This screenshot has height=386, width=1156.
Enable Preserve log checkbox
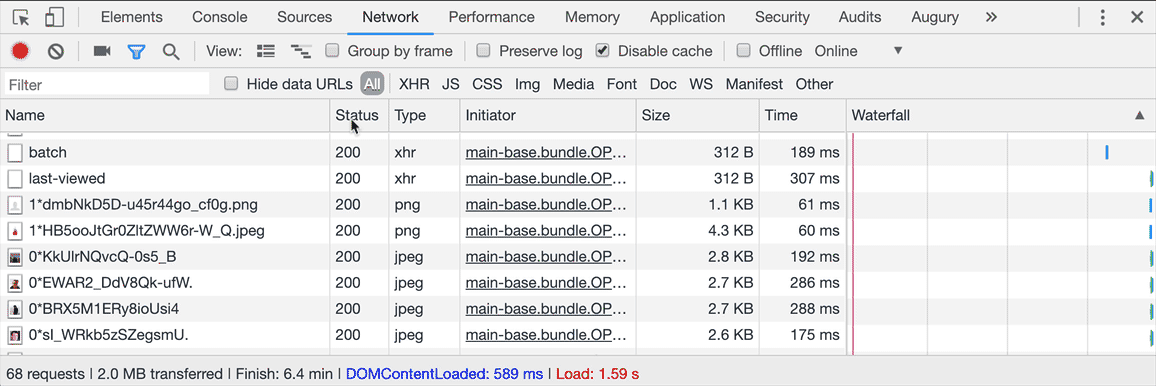pyautogui.click(x=484, y=50)
